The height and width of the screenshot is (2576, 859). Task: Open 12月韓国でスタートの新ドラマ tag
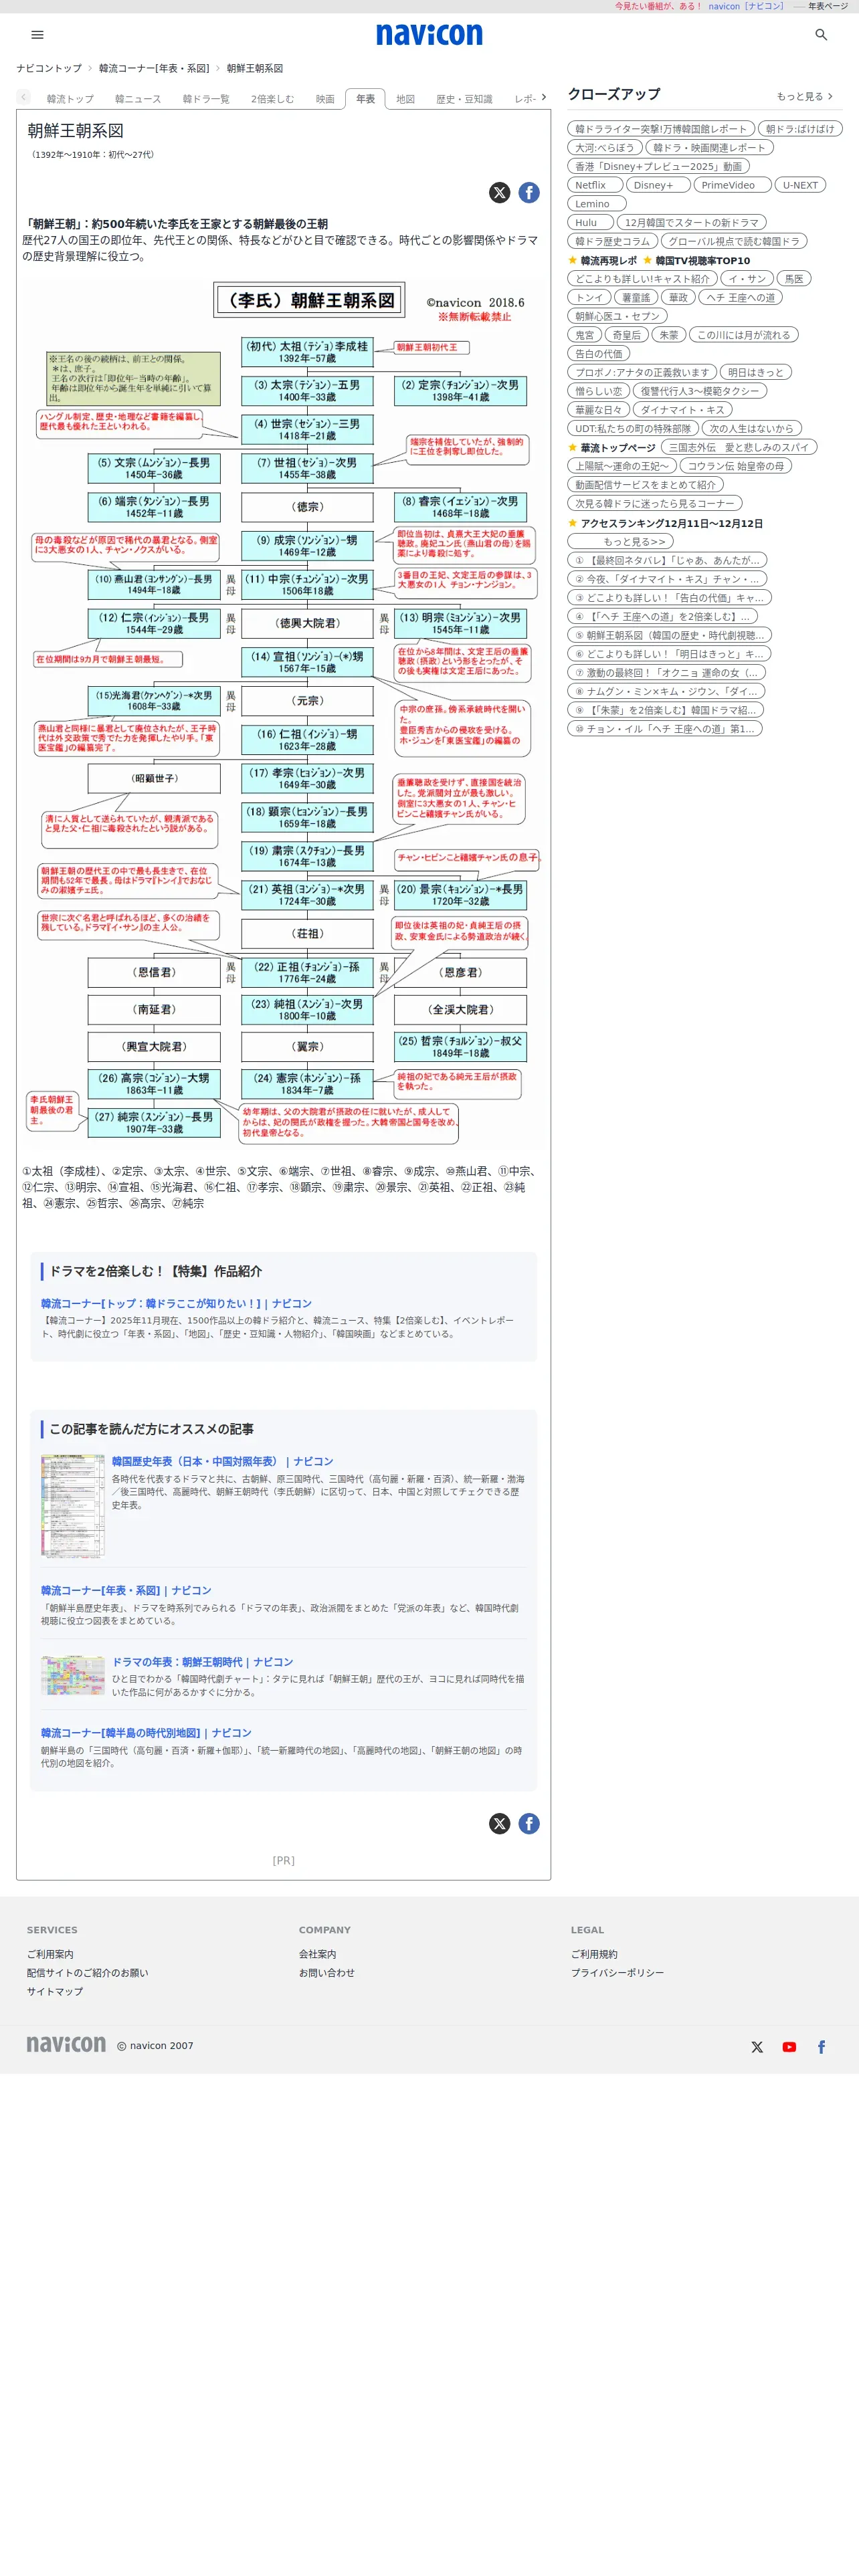click(692, 222)
